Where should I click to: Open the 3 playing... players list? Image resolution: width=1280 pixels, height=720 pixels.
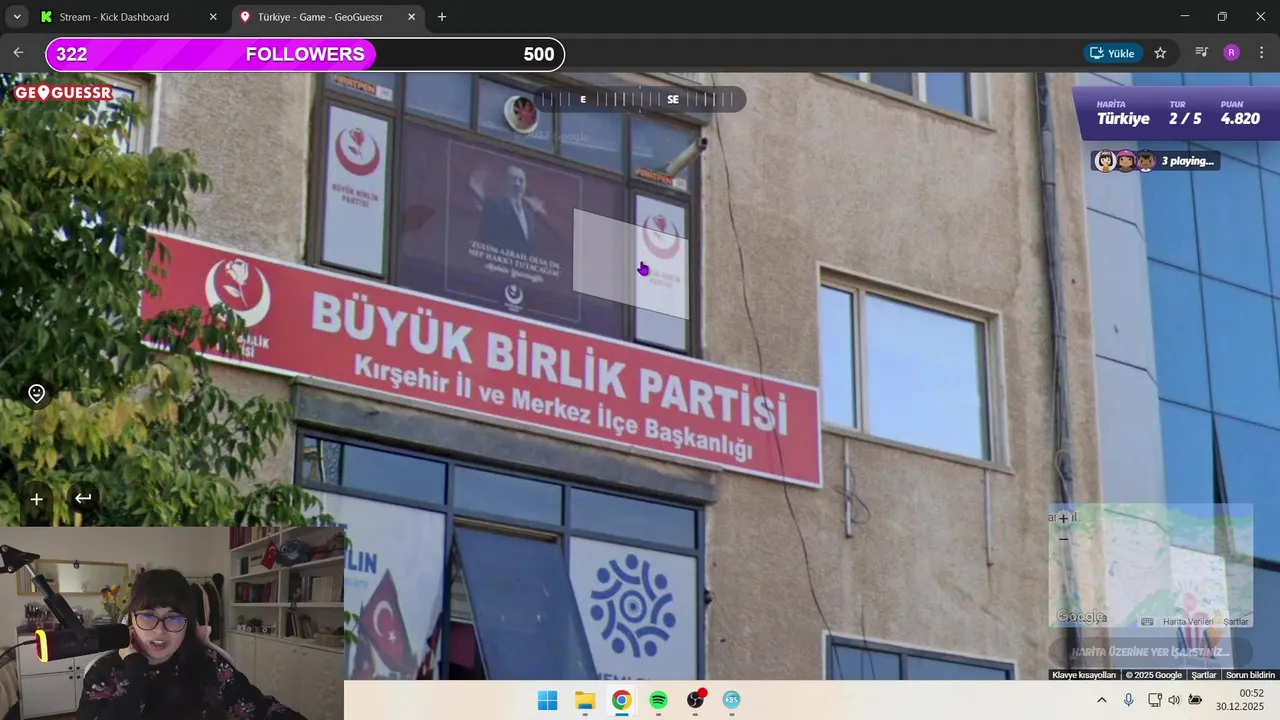(x=1156, y=161)
